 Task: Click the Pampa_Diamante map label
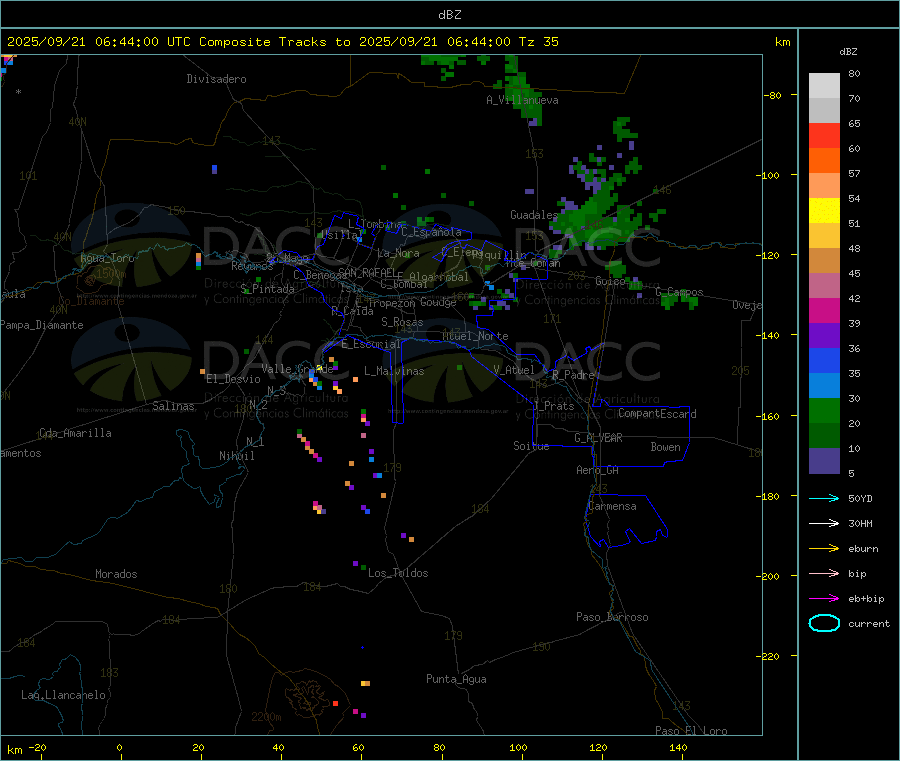(x=42, y=325)
